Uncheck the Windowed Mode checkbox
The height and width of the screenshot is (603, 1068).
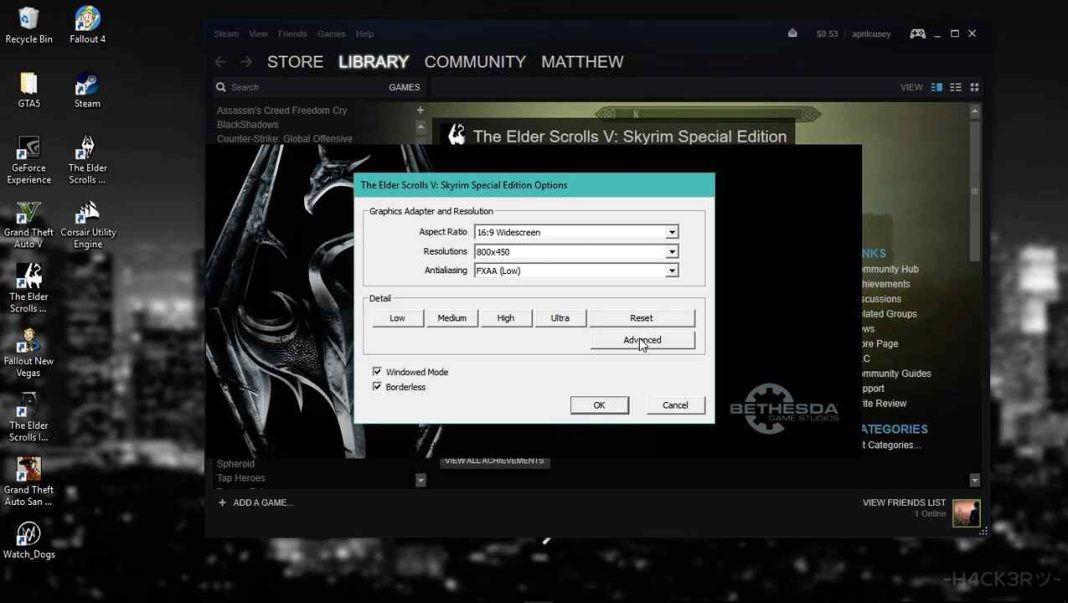pyautogui.click(x=377, y=371)
